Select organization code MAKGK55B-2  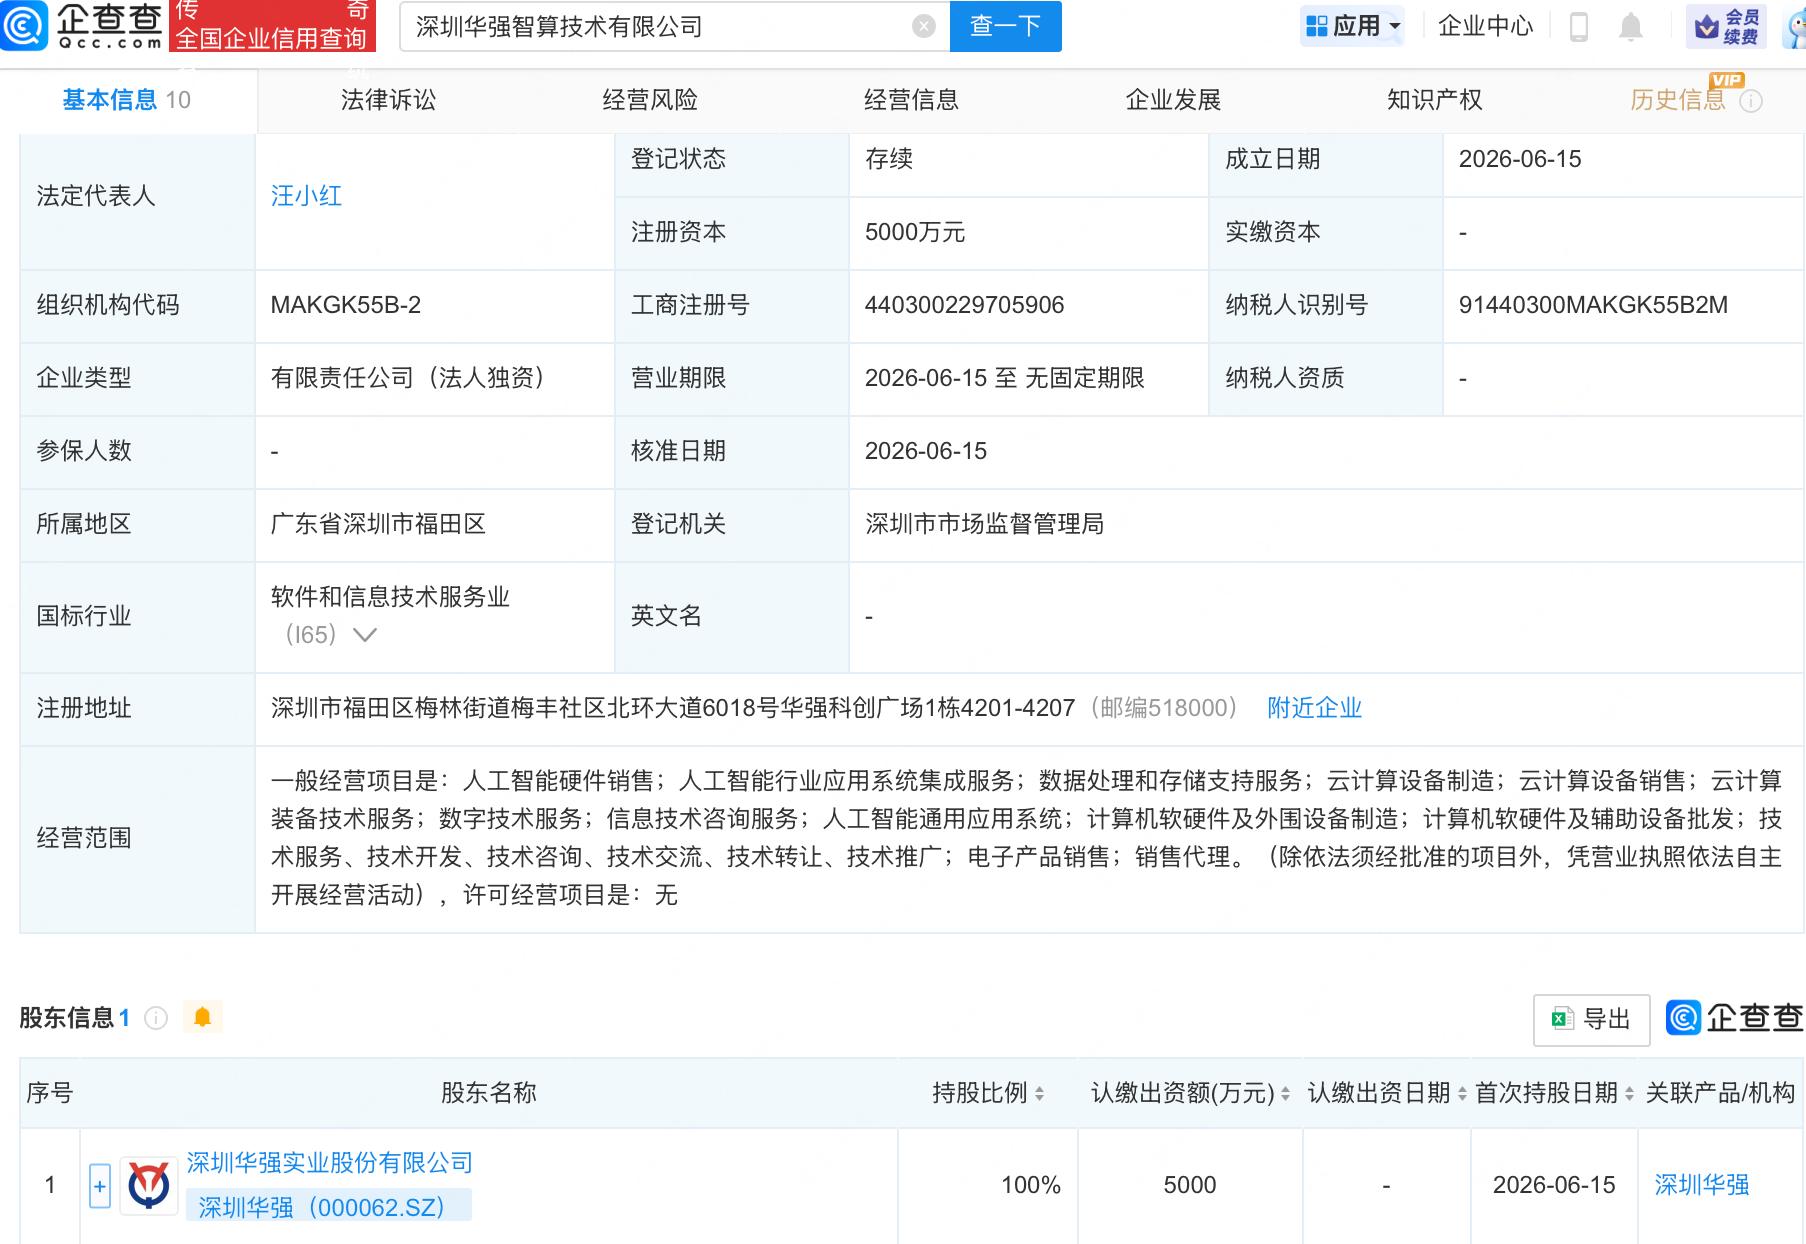(346, 305)
